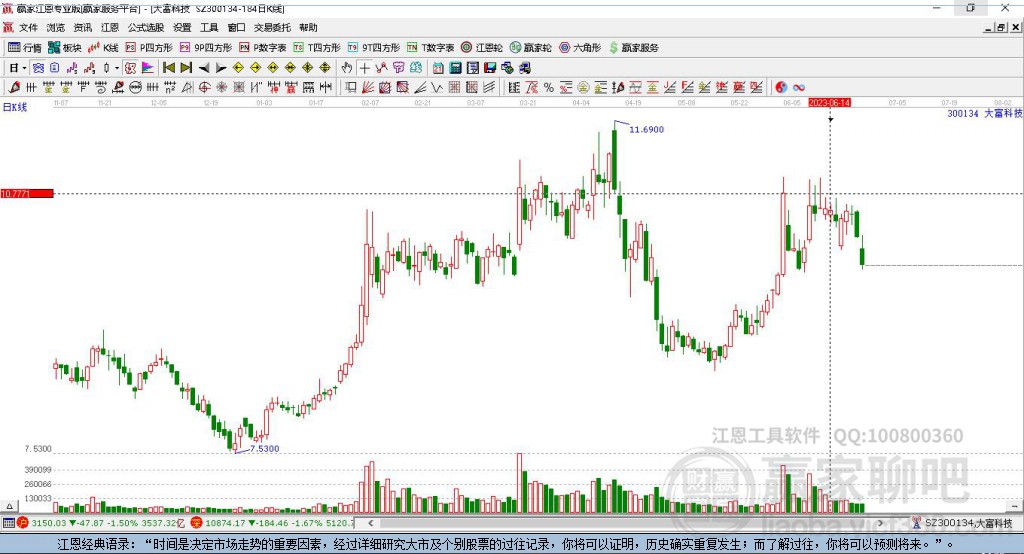Open the P四方形 tool
1024x554 pixels.
pyautogui.click(x=149, y=48)
